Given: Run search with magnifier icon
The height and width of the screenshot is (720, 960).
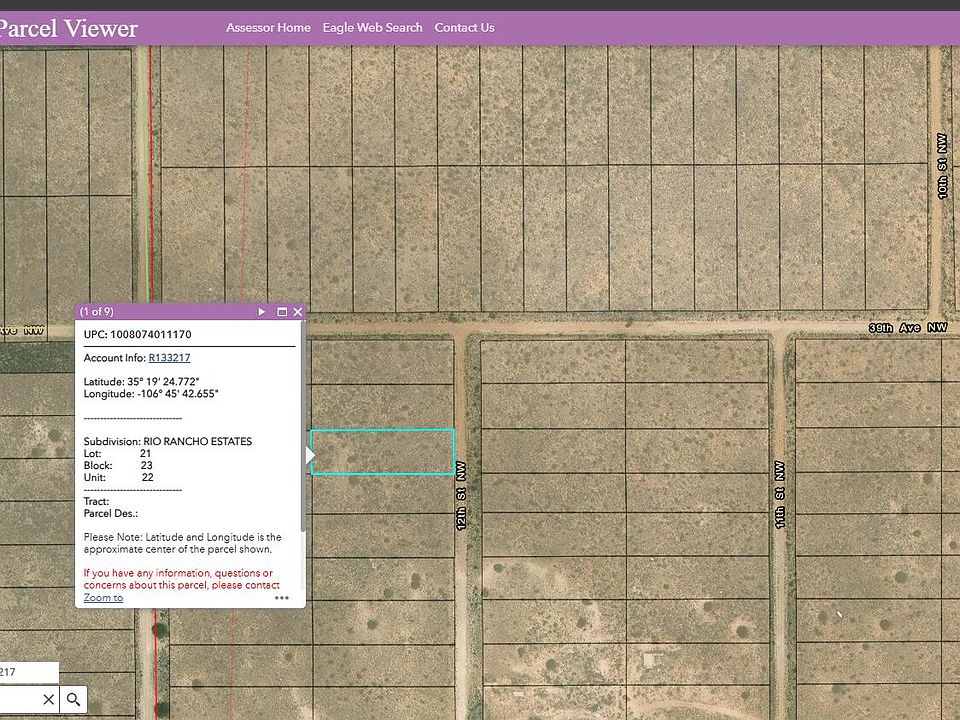Looking at the screenshot, I should [73, 699].
